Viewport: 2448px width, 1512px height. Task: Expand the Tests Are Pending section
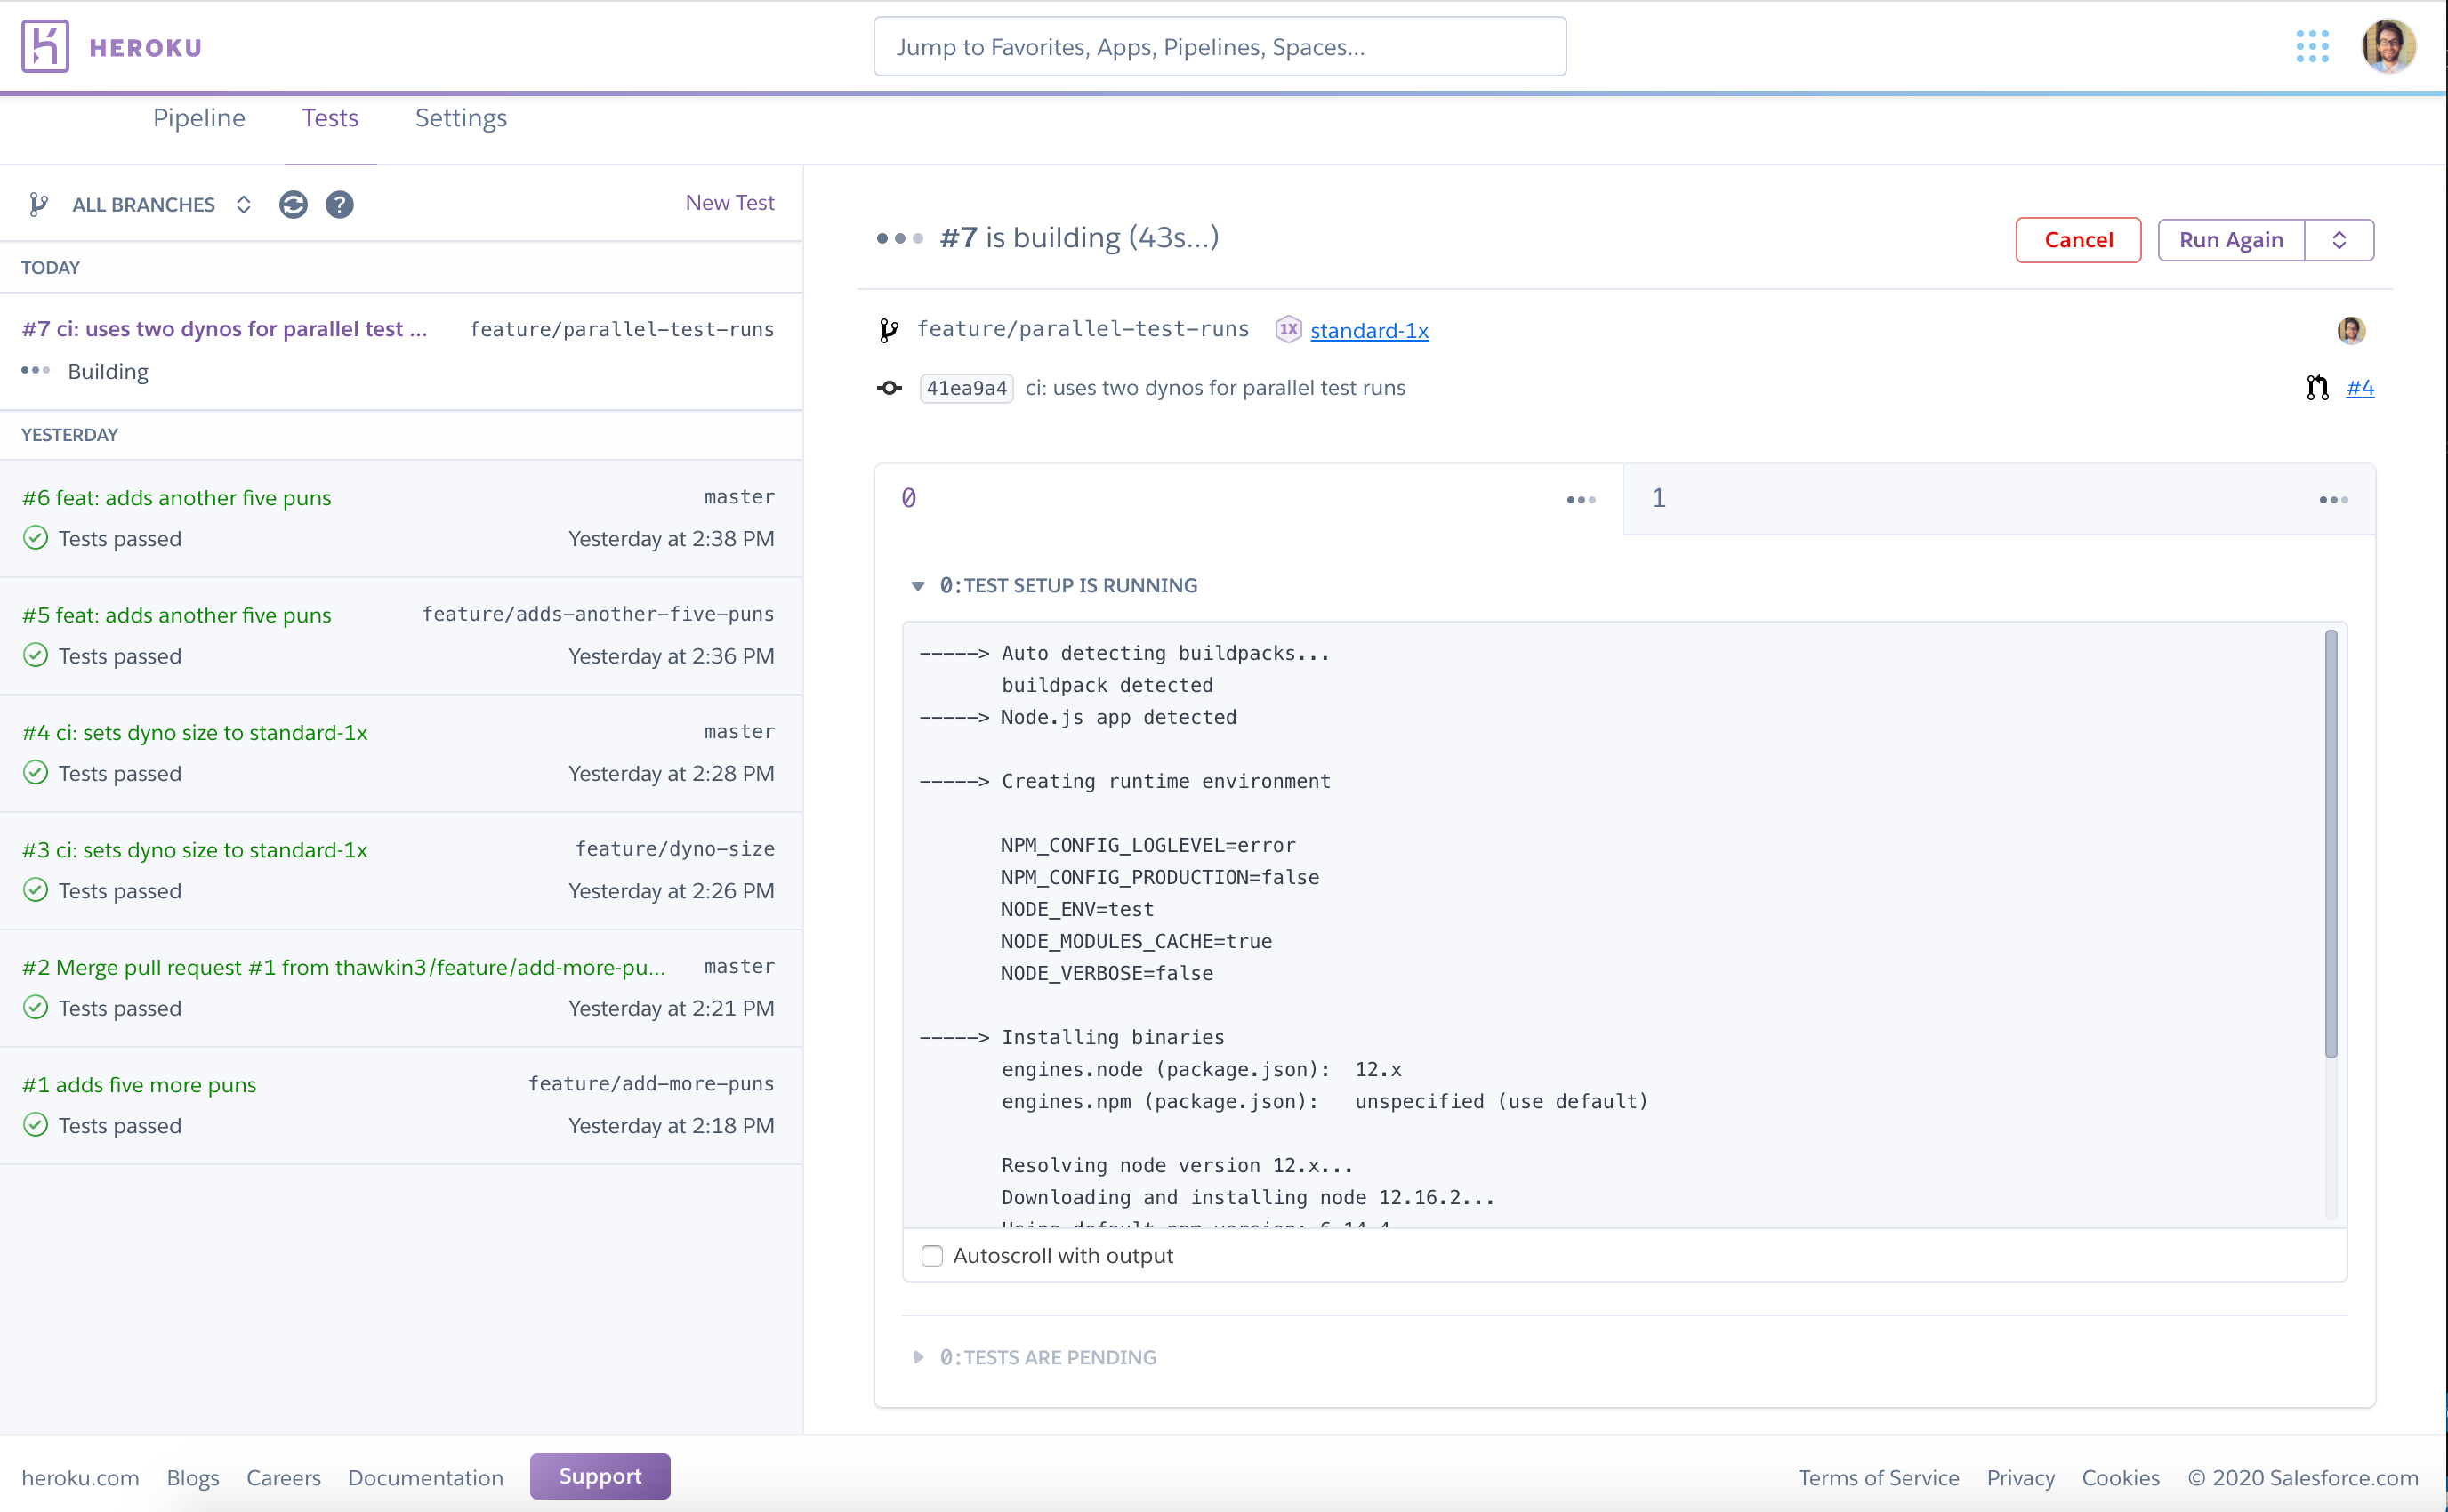(x=918, y=1358)
